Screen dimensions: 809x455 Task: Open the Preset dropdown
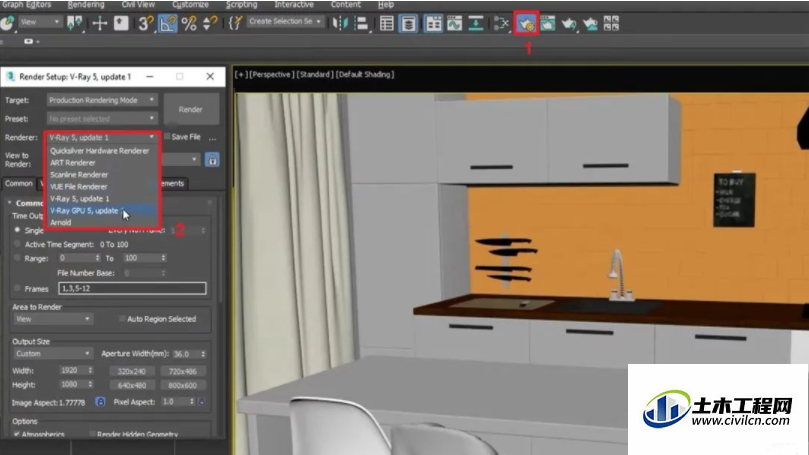pos(102,119)
